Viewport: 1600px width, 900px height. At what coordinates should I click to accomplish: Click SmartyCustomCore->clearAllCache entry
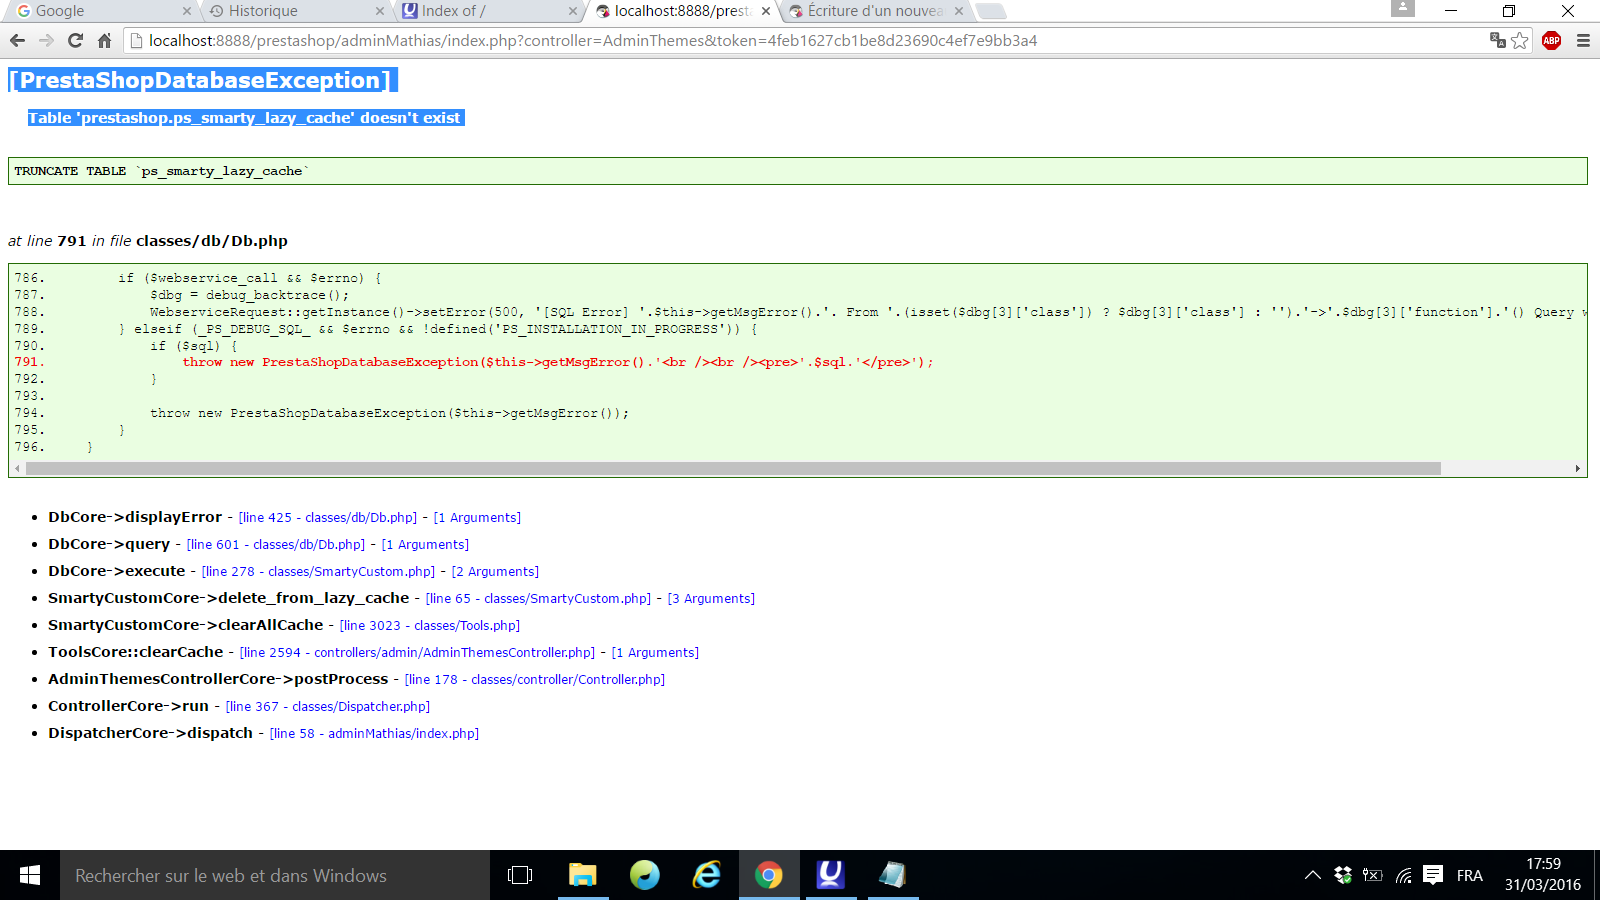[x=186, y=625]
